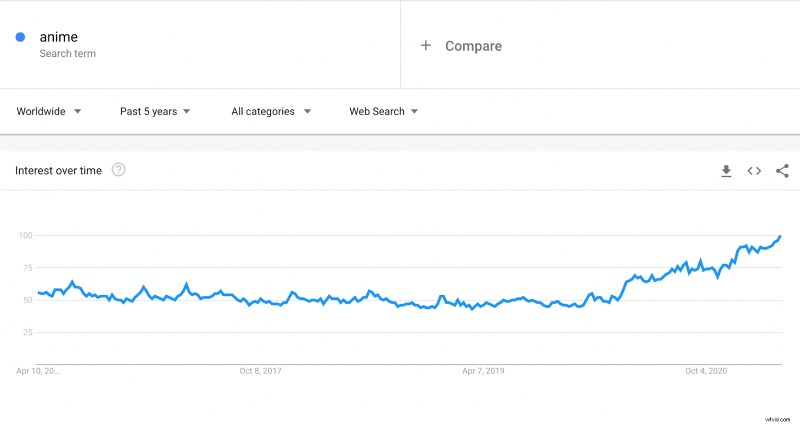Screen dimensions: 800x424
Task: Expand the Past 5 years dropdown
Action: tap(155, 111)
